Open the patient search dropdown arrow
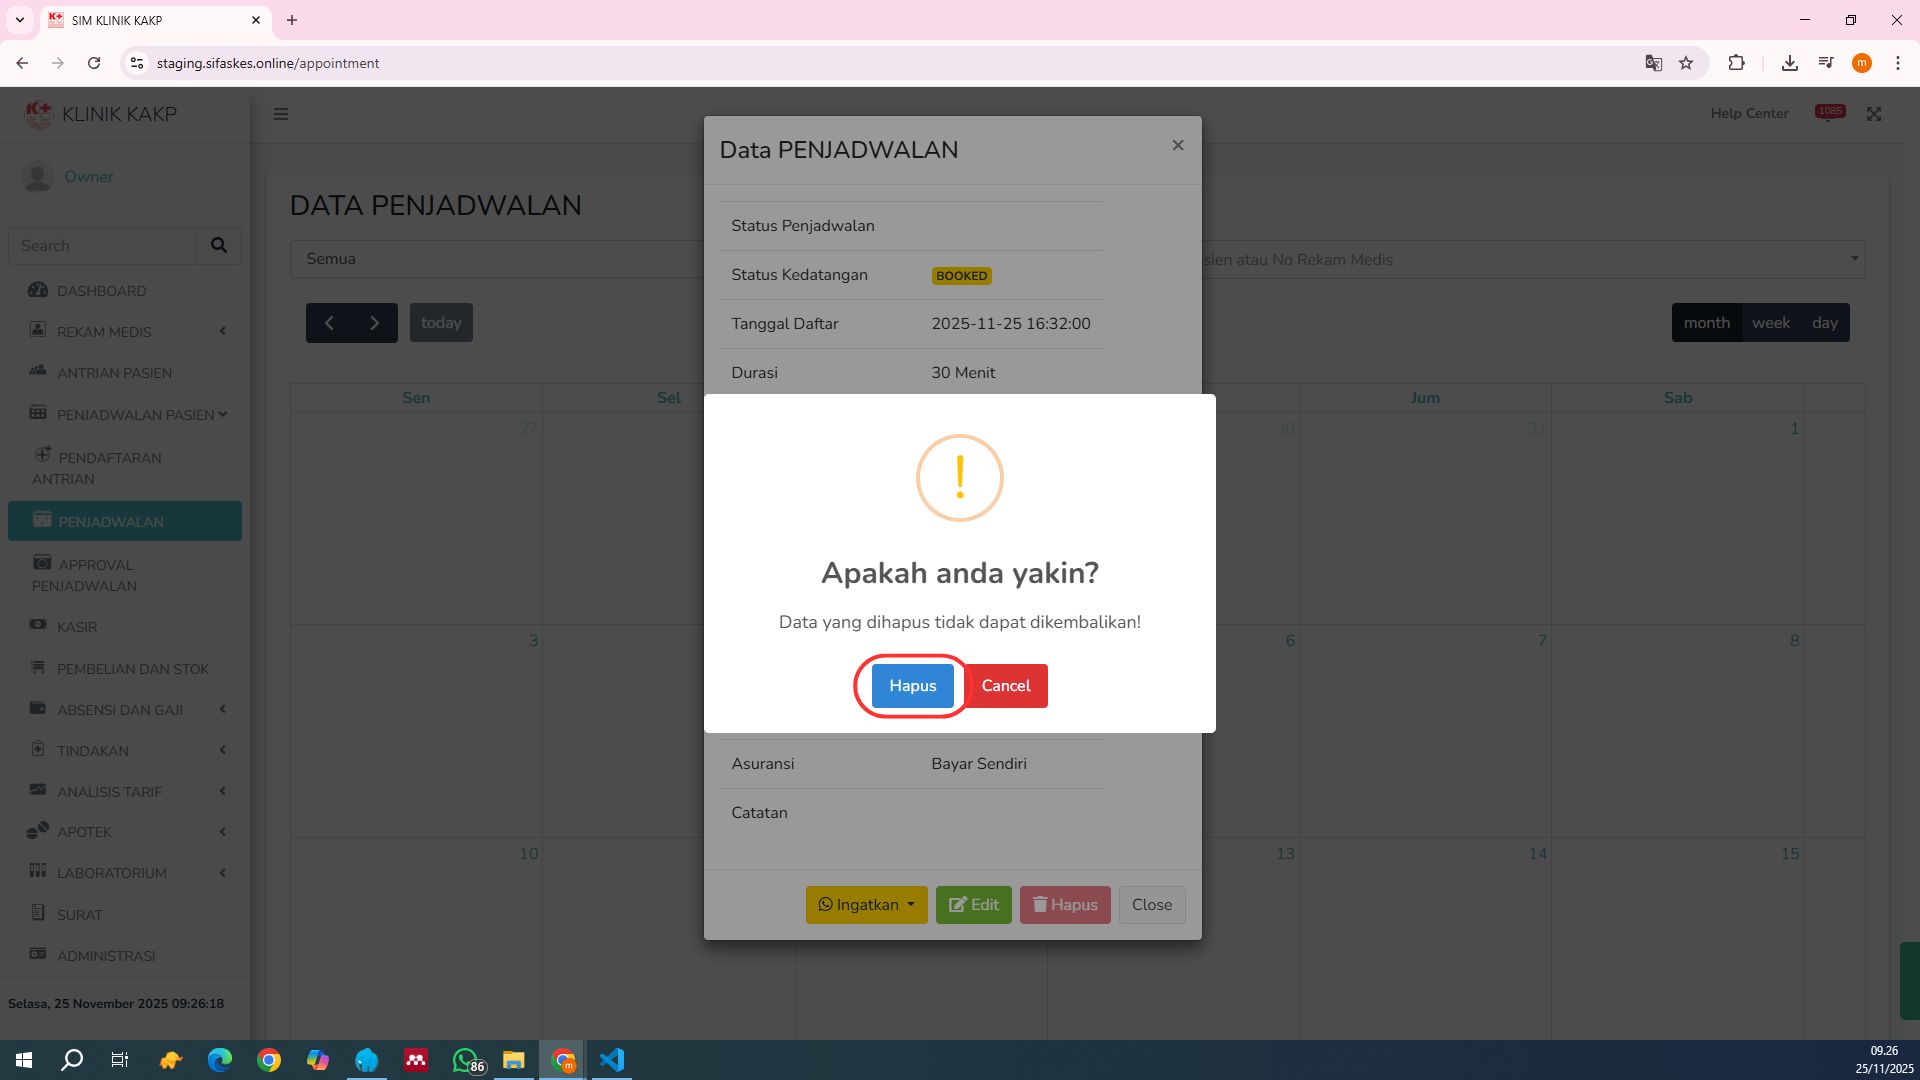Viewport: 1920px width, 1080px height. [1854, 259]
